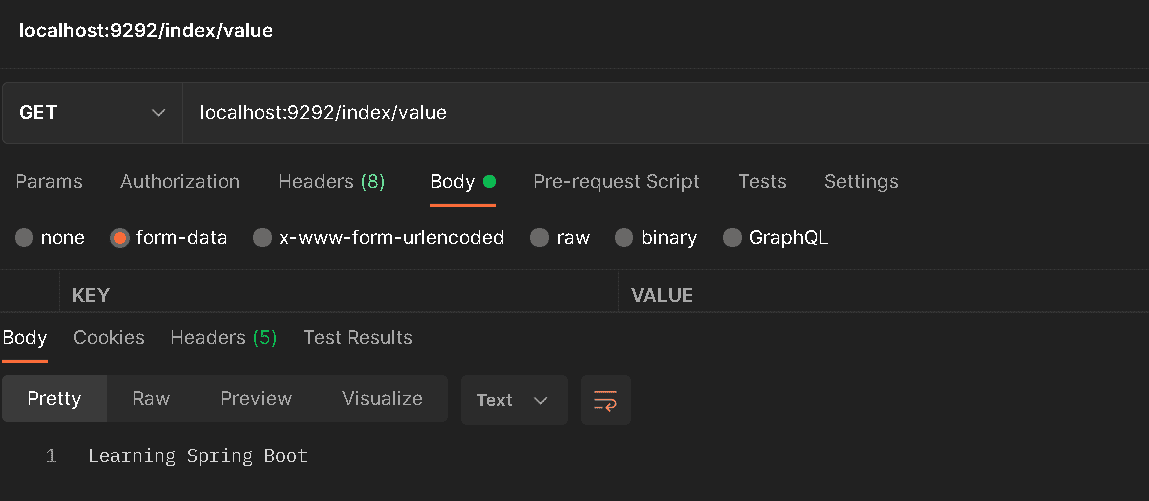1149x501 pixels.
Task: Click the request URL input field
Action: [x=660, y=113]
